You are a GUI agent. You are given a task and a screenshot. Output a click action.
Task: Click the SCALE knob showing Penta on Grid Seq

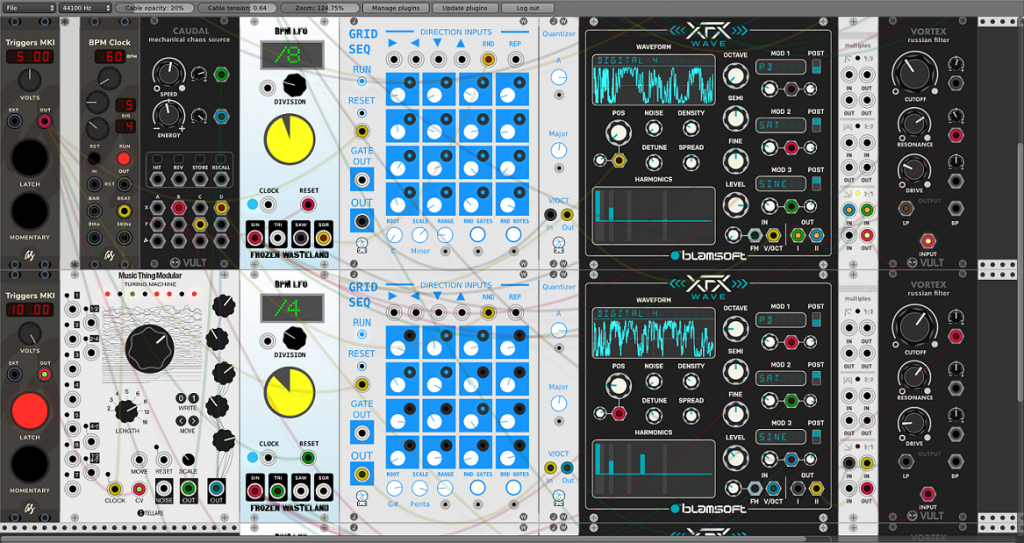click(419, 488)
